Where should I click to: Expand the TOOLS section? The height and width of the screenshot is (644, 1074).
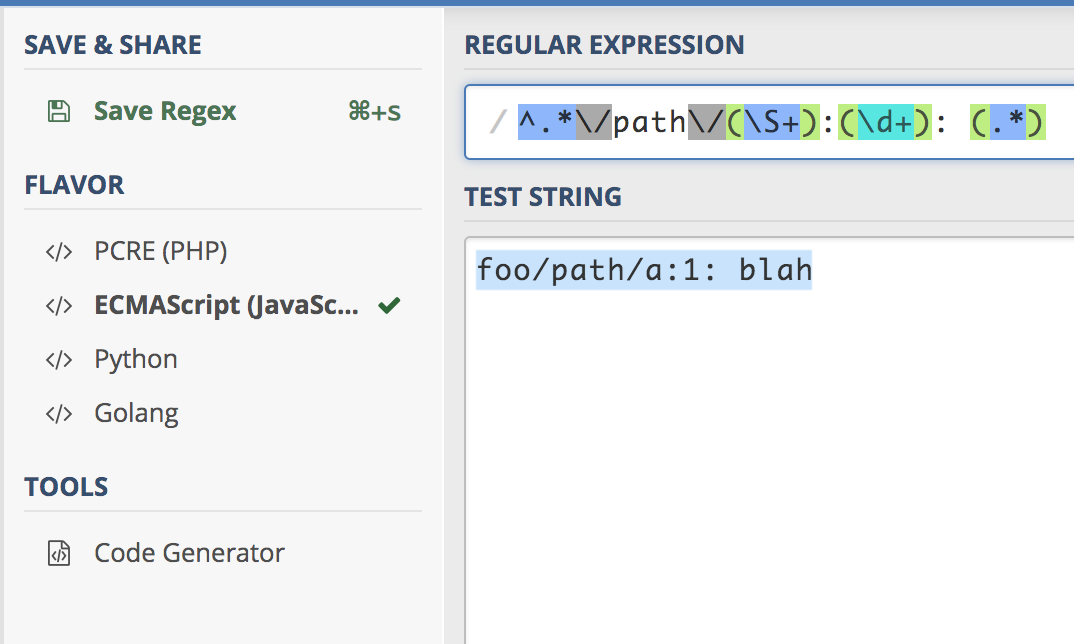(66, 487)
